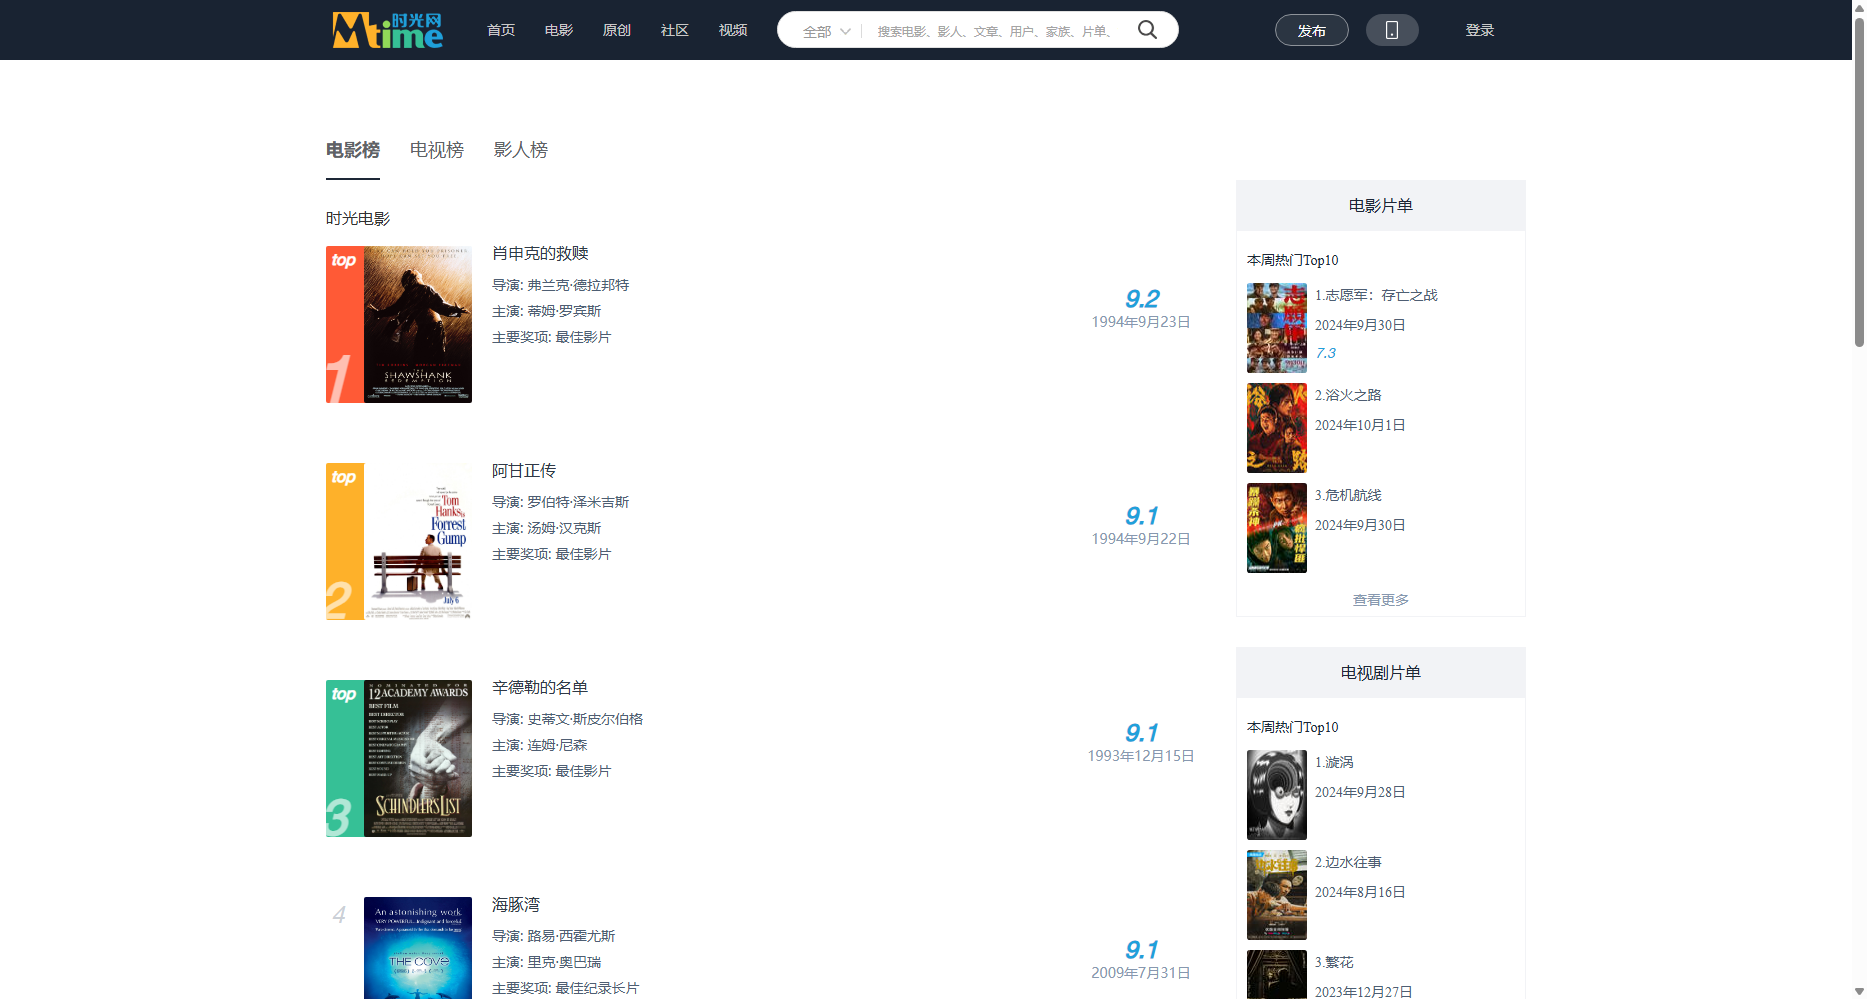Open the Shawshank Redemption poster
The image size is (1867, 999).
418,325
